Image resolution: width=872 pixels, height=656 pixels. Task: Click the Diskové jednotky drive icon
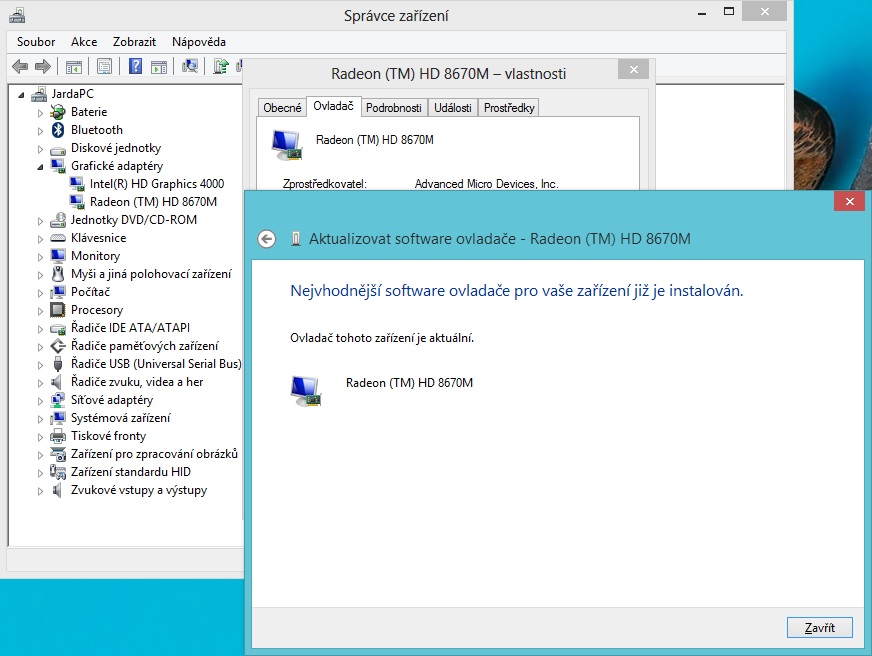(x=57, y=150)
